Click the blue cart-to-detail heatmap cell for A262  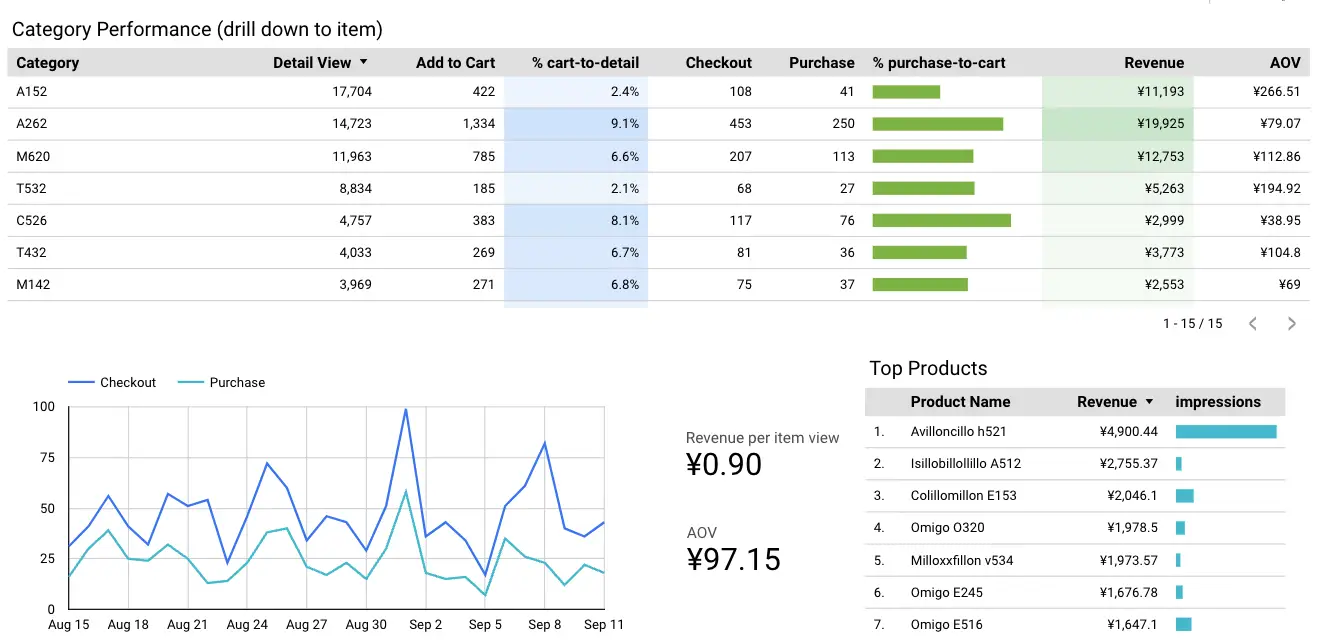[577, 123]
